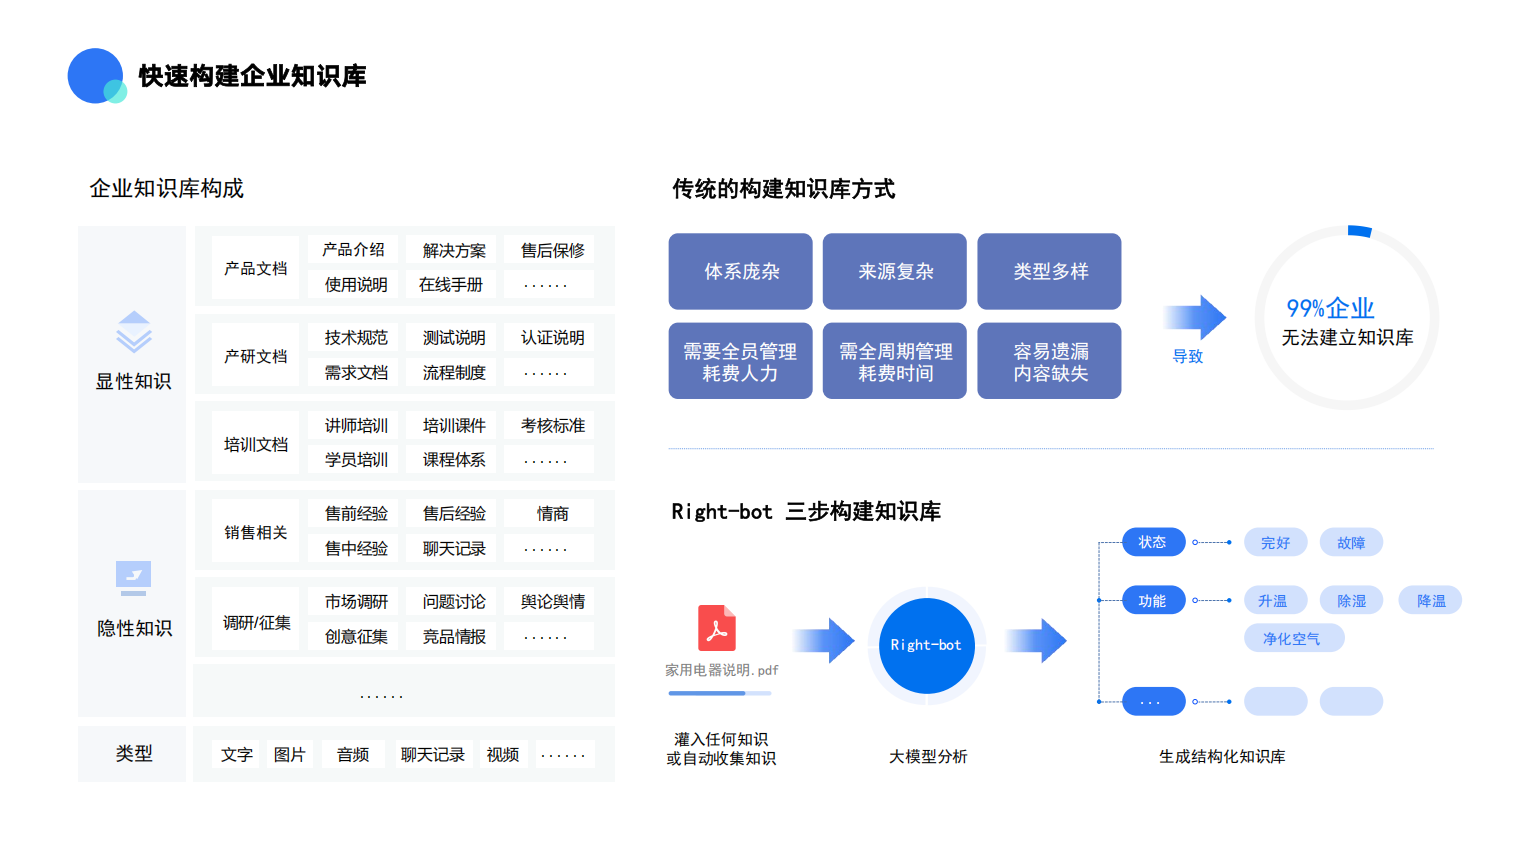Screen dimensions: 1524x857
Task: Open the 家用电器说明.pdf file icon
Action: tap(718, 626)
